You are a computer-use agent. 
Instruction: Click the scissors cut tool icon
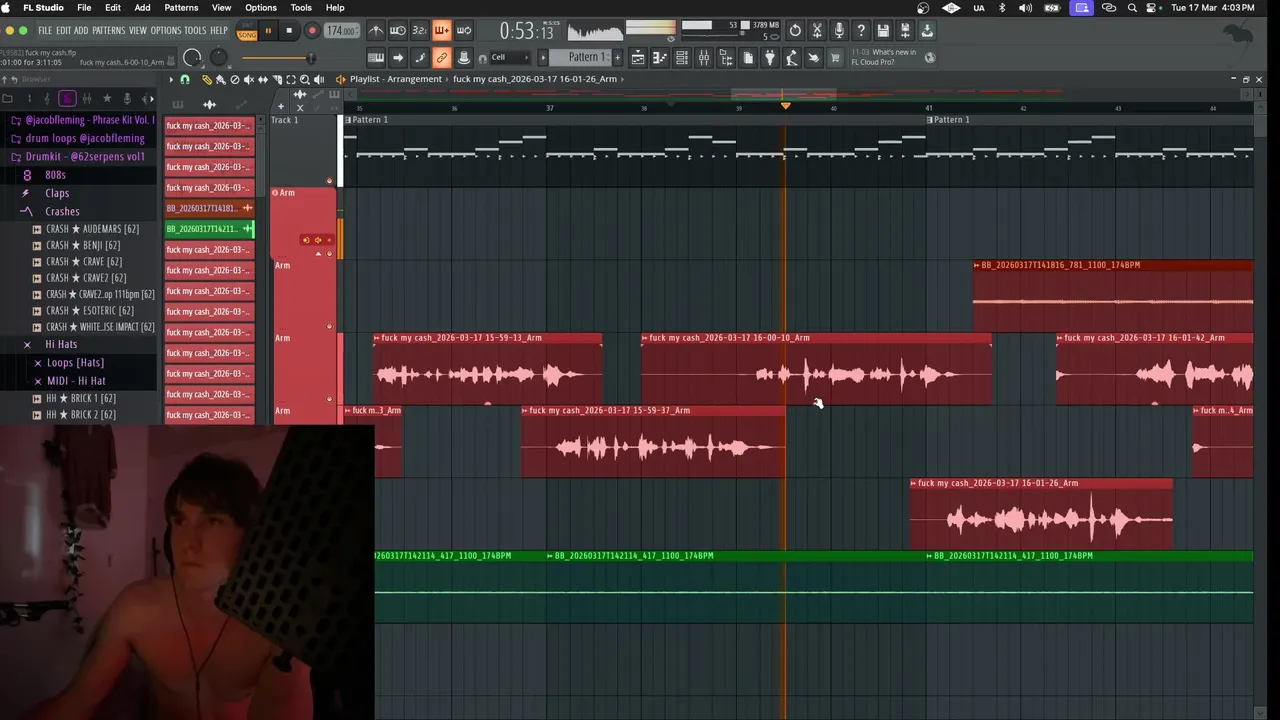pos(817,31)
